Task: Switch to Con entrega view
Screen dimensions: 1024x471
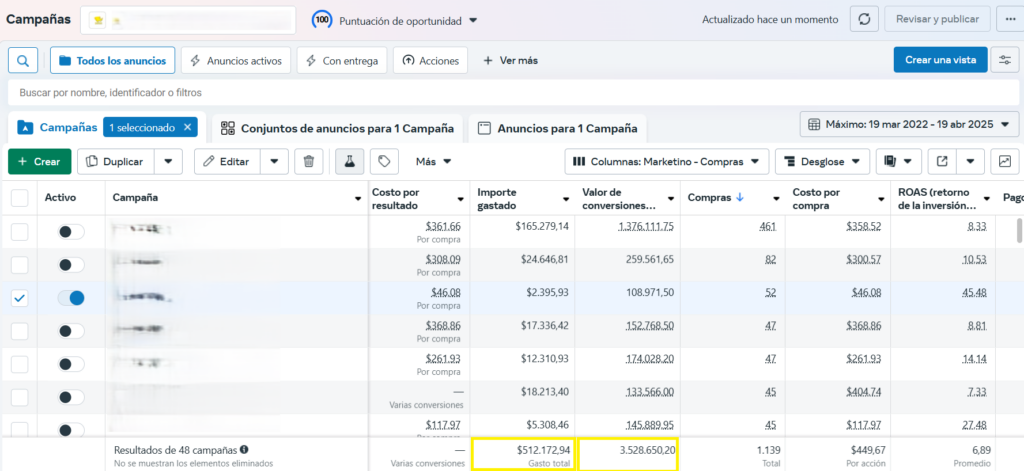Action: tap(342, 61)
